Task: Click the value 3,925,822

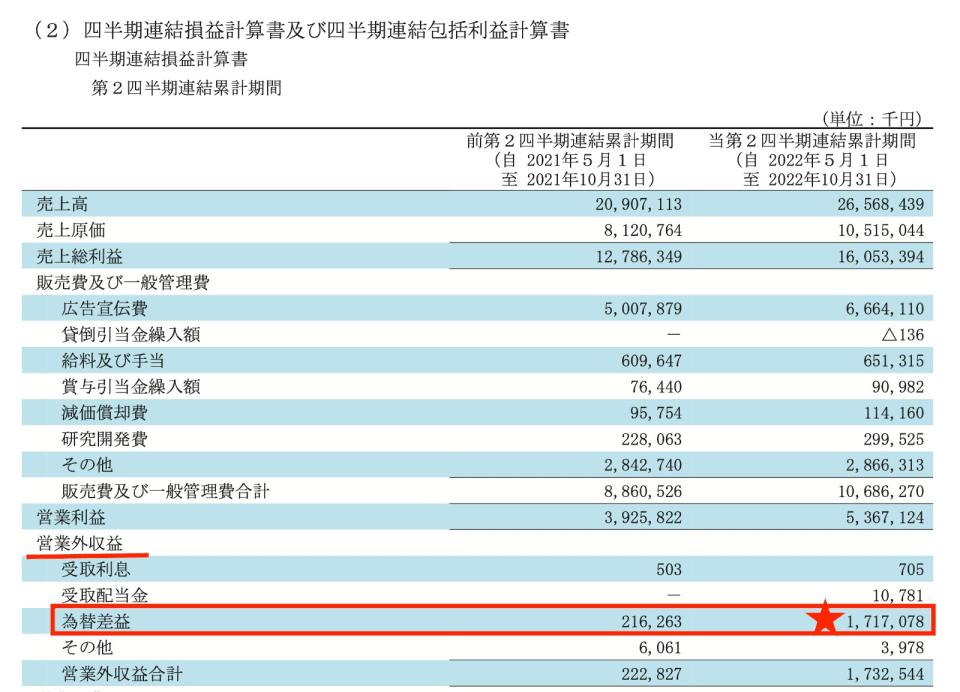Action: pos(643,518)
